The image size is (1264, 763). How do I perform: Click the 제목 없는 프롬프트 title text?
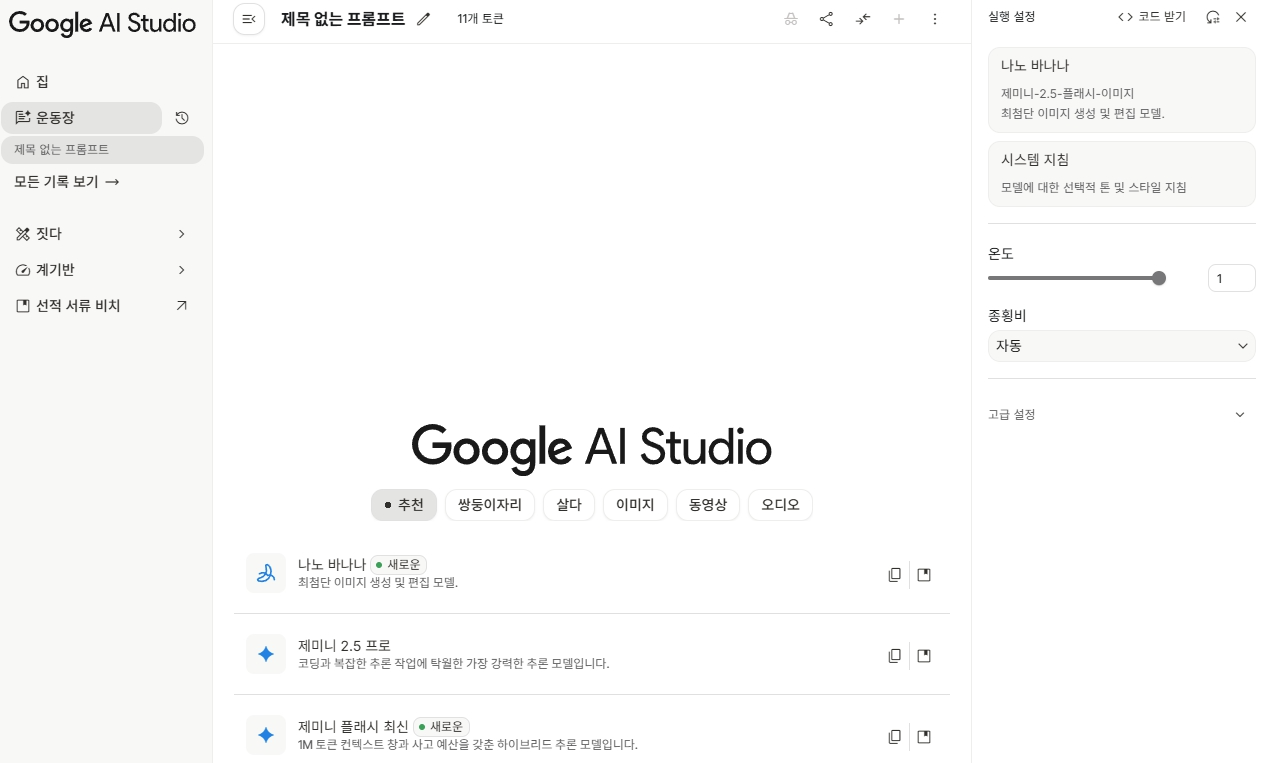pyautogui.click(x=343, y=19)
